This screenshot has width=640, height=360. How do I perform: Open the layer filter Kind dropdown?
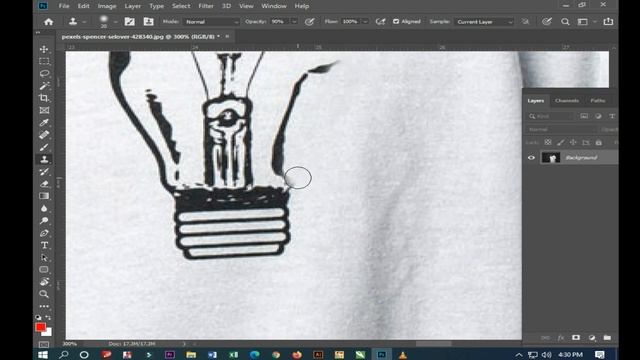click(551, 116)
